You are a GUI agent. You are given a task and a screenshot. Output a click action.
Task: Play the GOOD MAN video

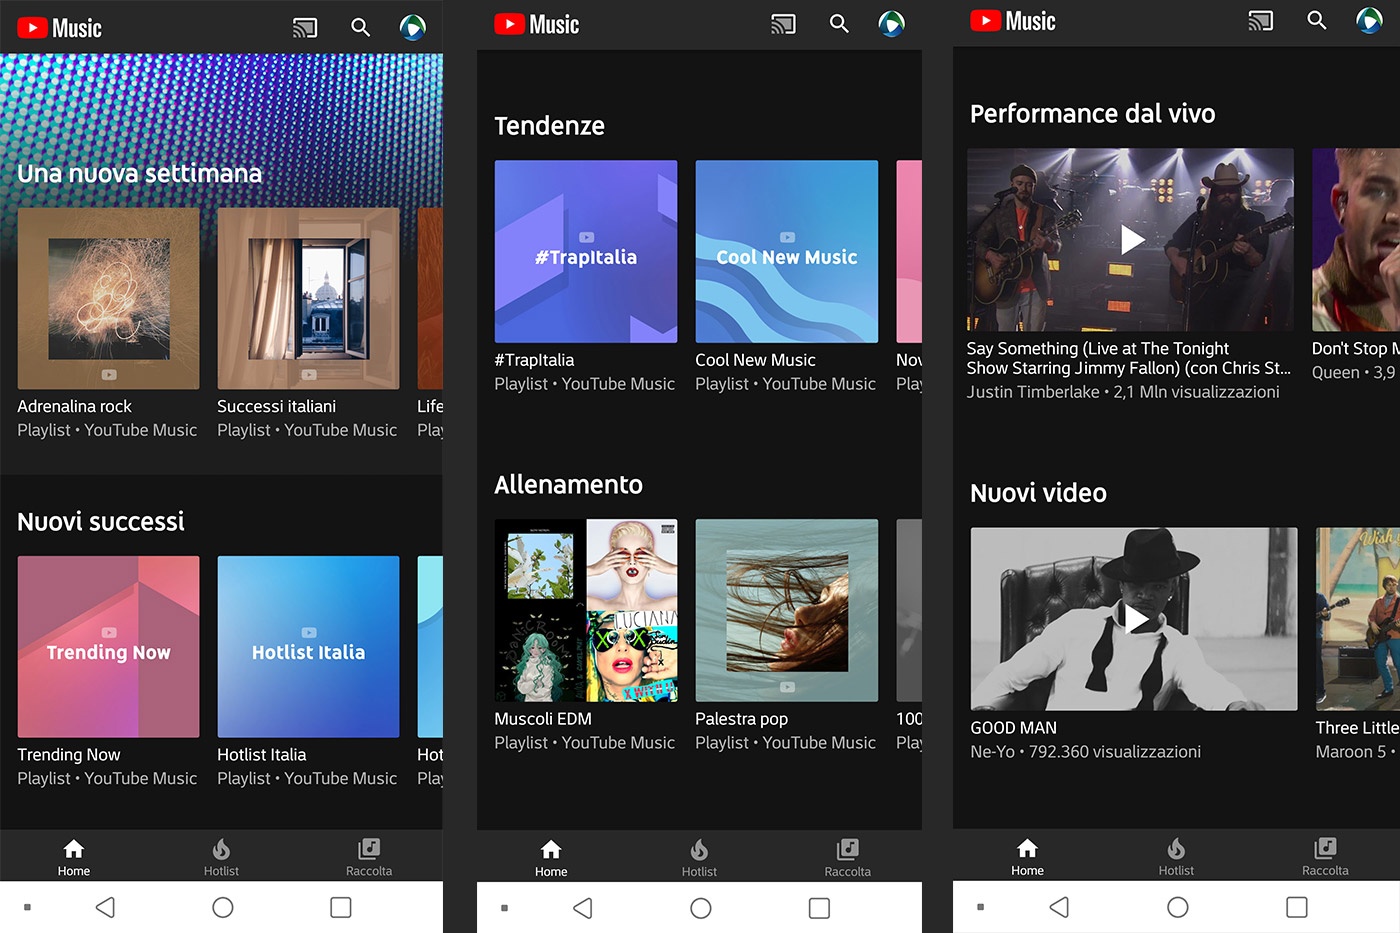pos(1134,619)
